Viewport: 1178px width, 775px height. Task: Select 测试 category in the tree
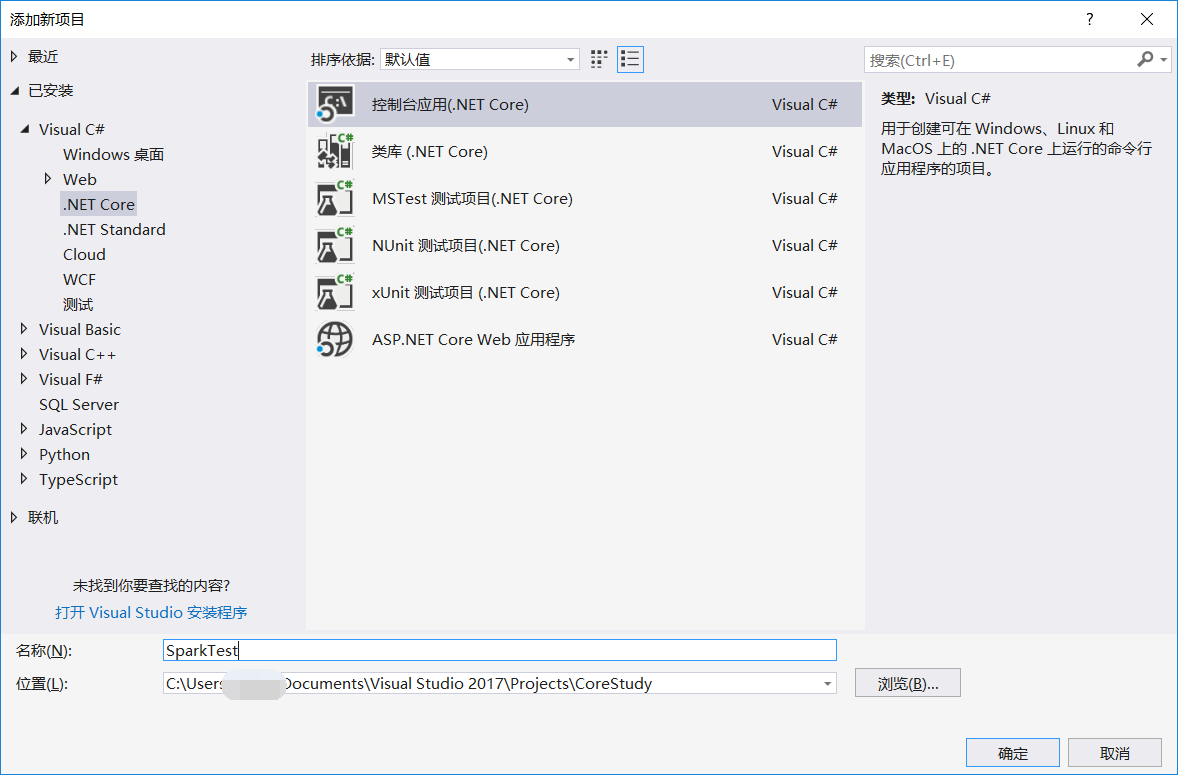78,305
